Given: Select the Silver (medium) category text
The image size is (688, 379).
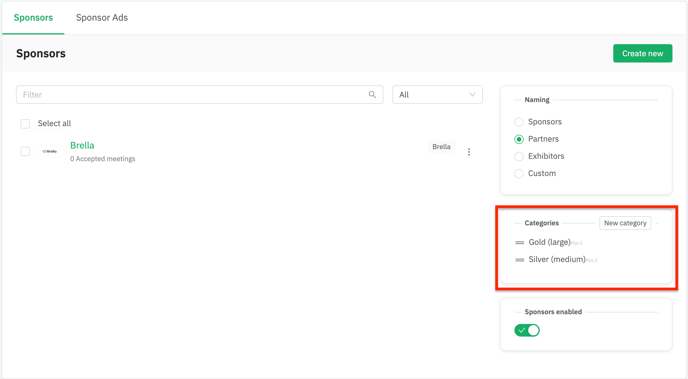Looking at the screenshot, I should [557, 259].
